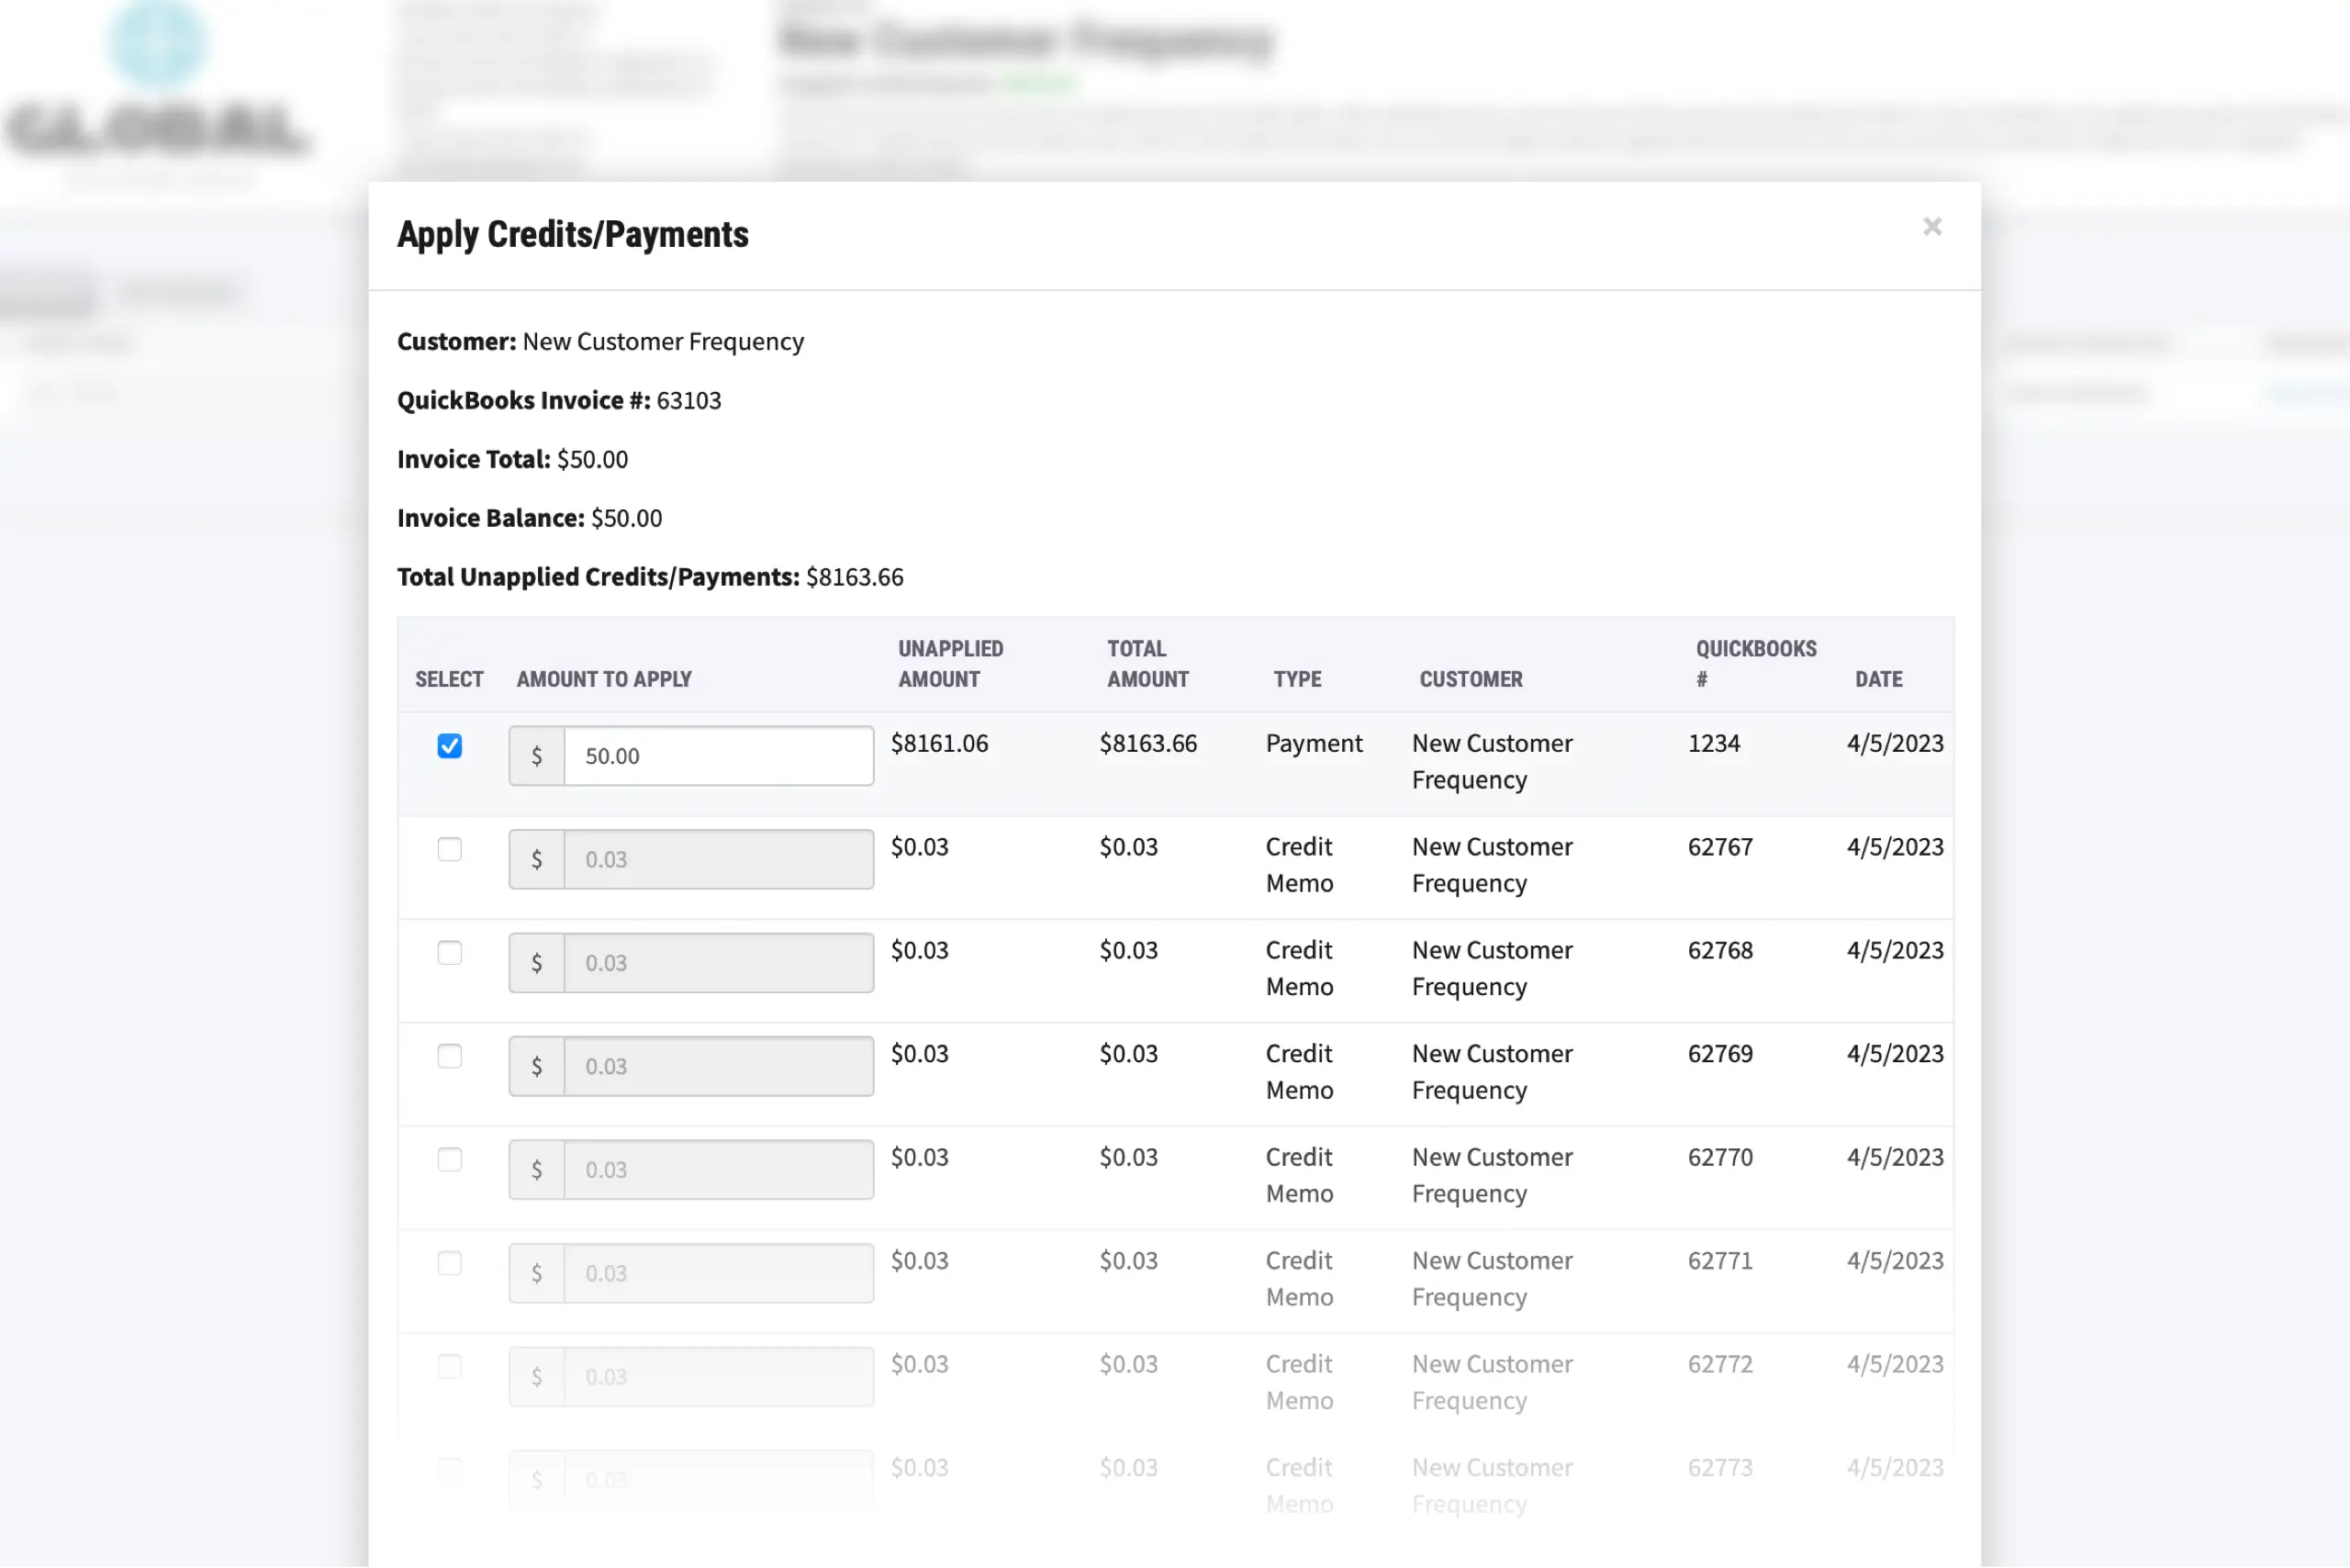Click QuickBooks number 1234
This screenshot has height=1568, width=2350.
(1713, 743)
